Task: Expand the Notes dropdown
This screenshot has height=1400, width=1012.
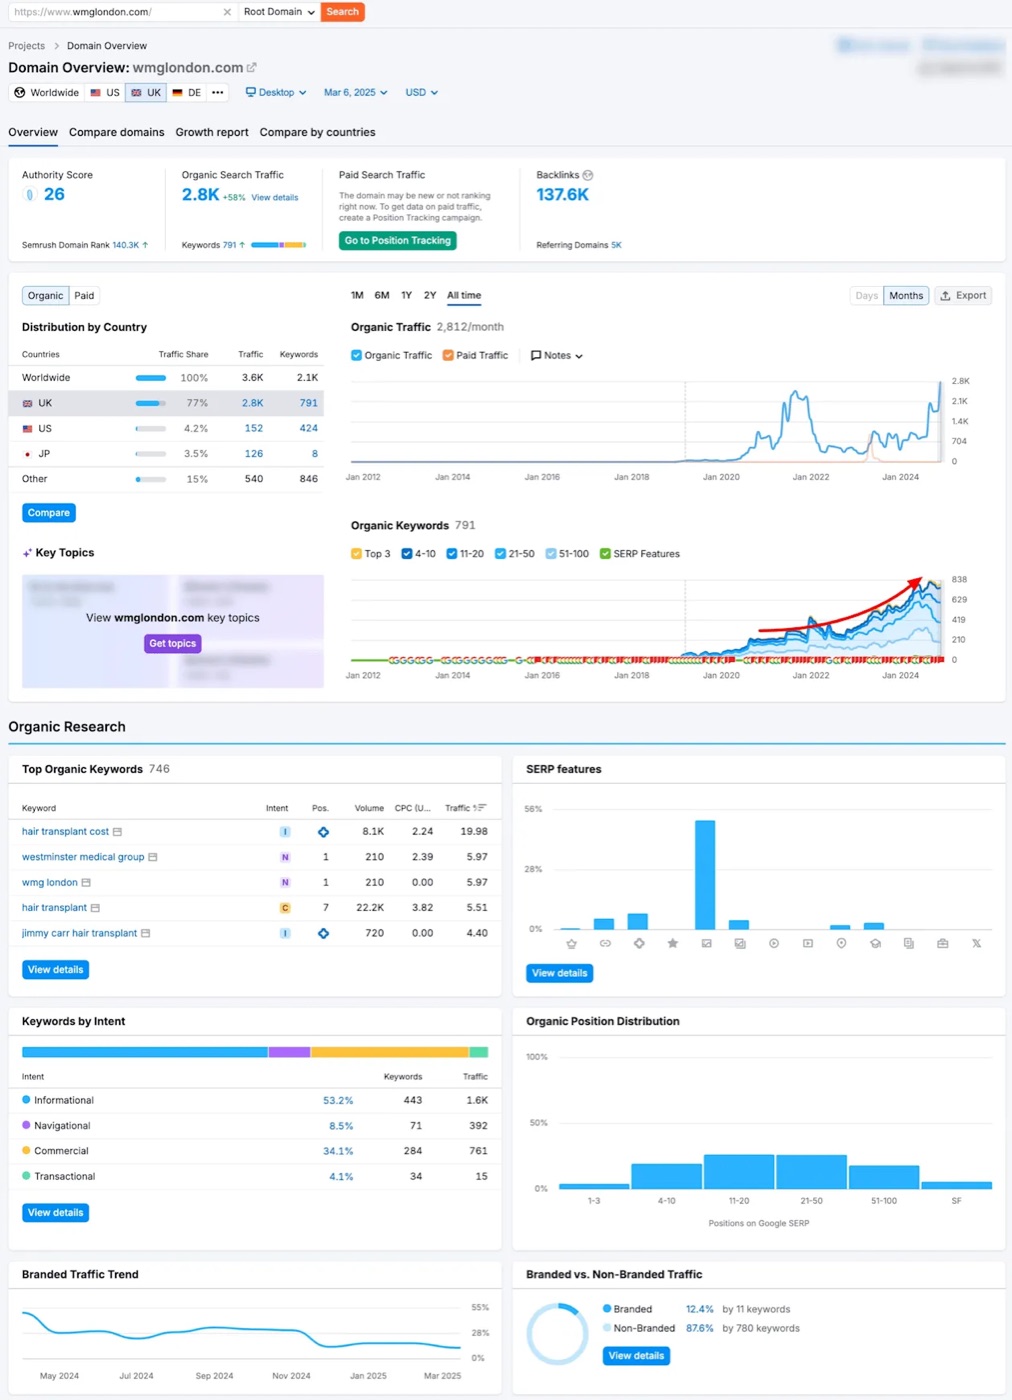Action: [557, 355]
